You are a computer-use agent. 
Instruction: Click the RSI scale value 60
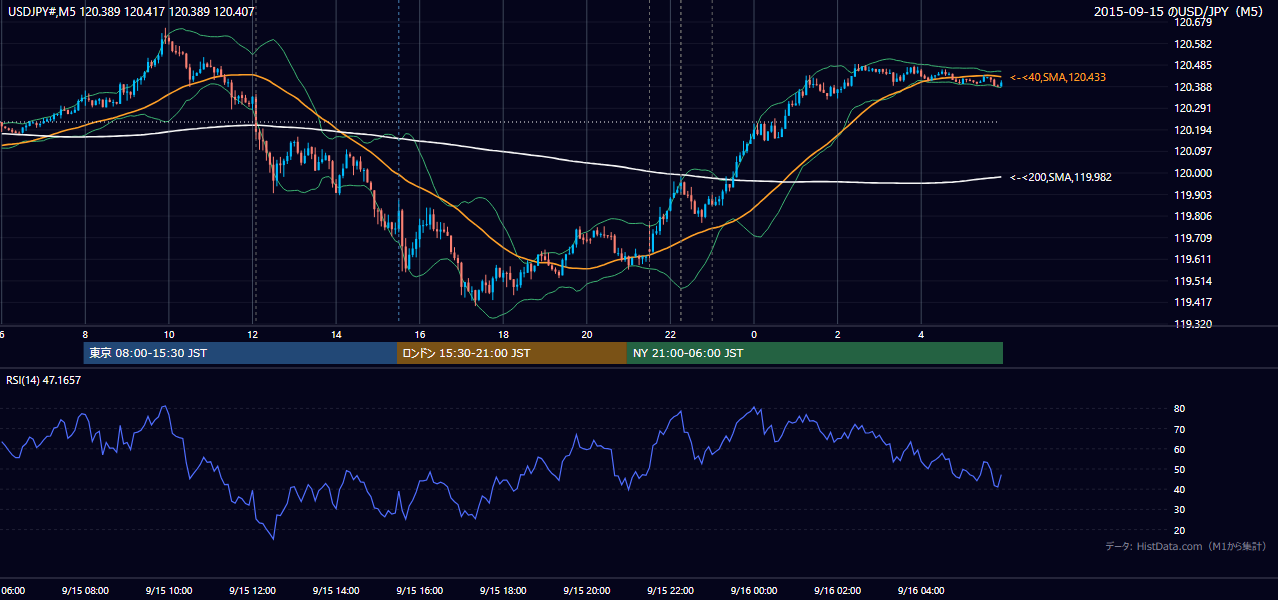[1180, 449]
